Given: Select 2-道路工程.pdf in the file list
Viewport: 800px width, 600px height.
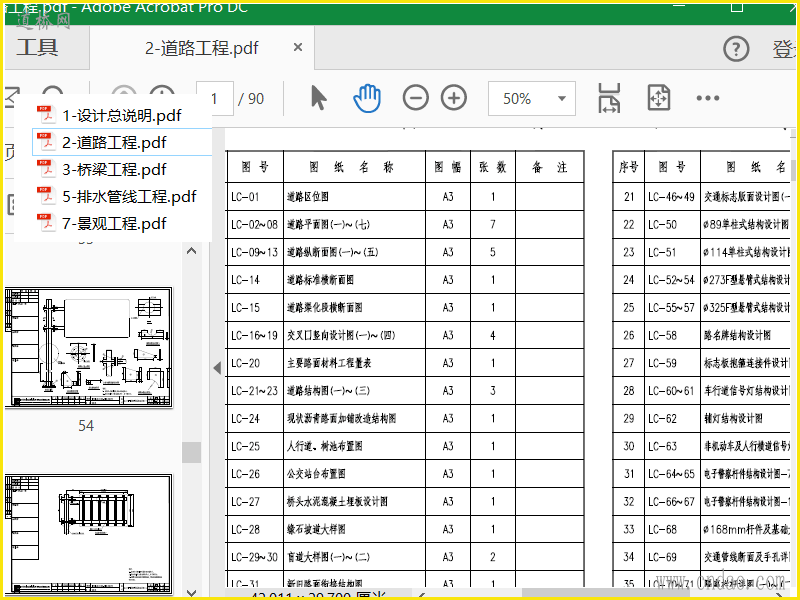Looking at the screenshot, I should 122,142.
